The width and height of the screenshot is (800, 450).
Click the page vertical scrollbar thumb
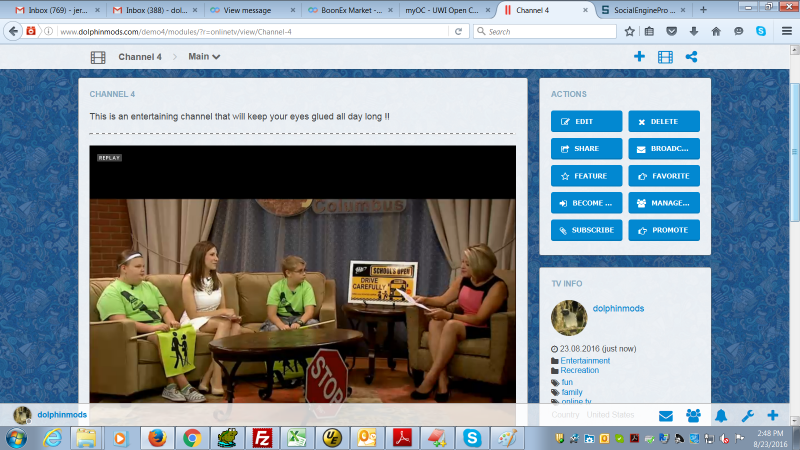pos(794,152)
